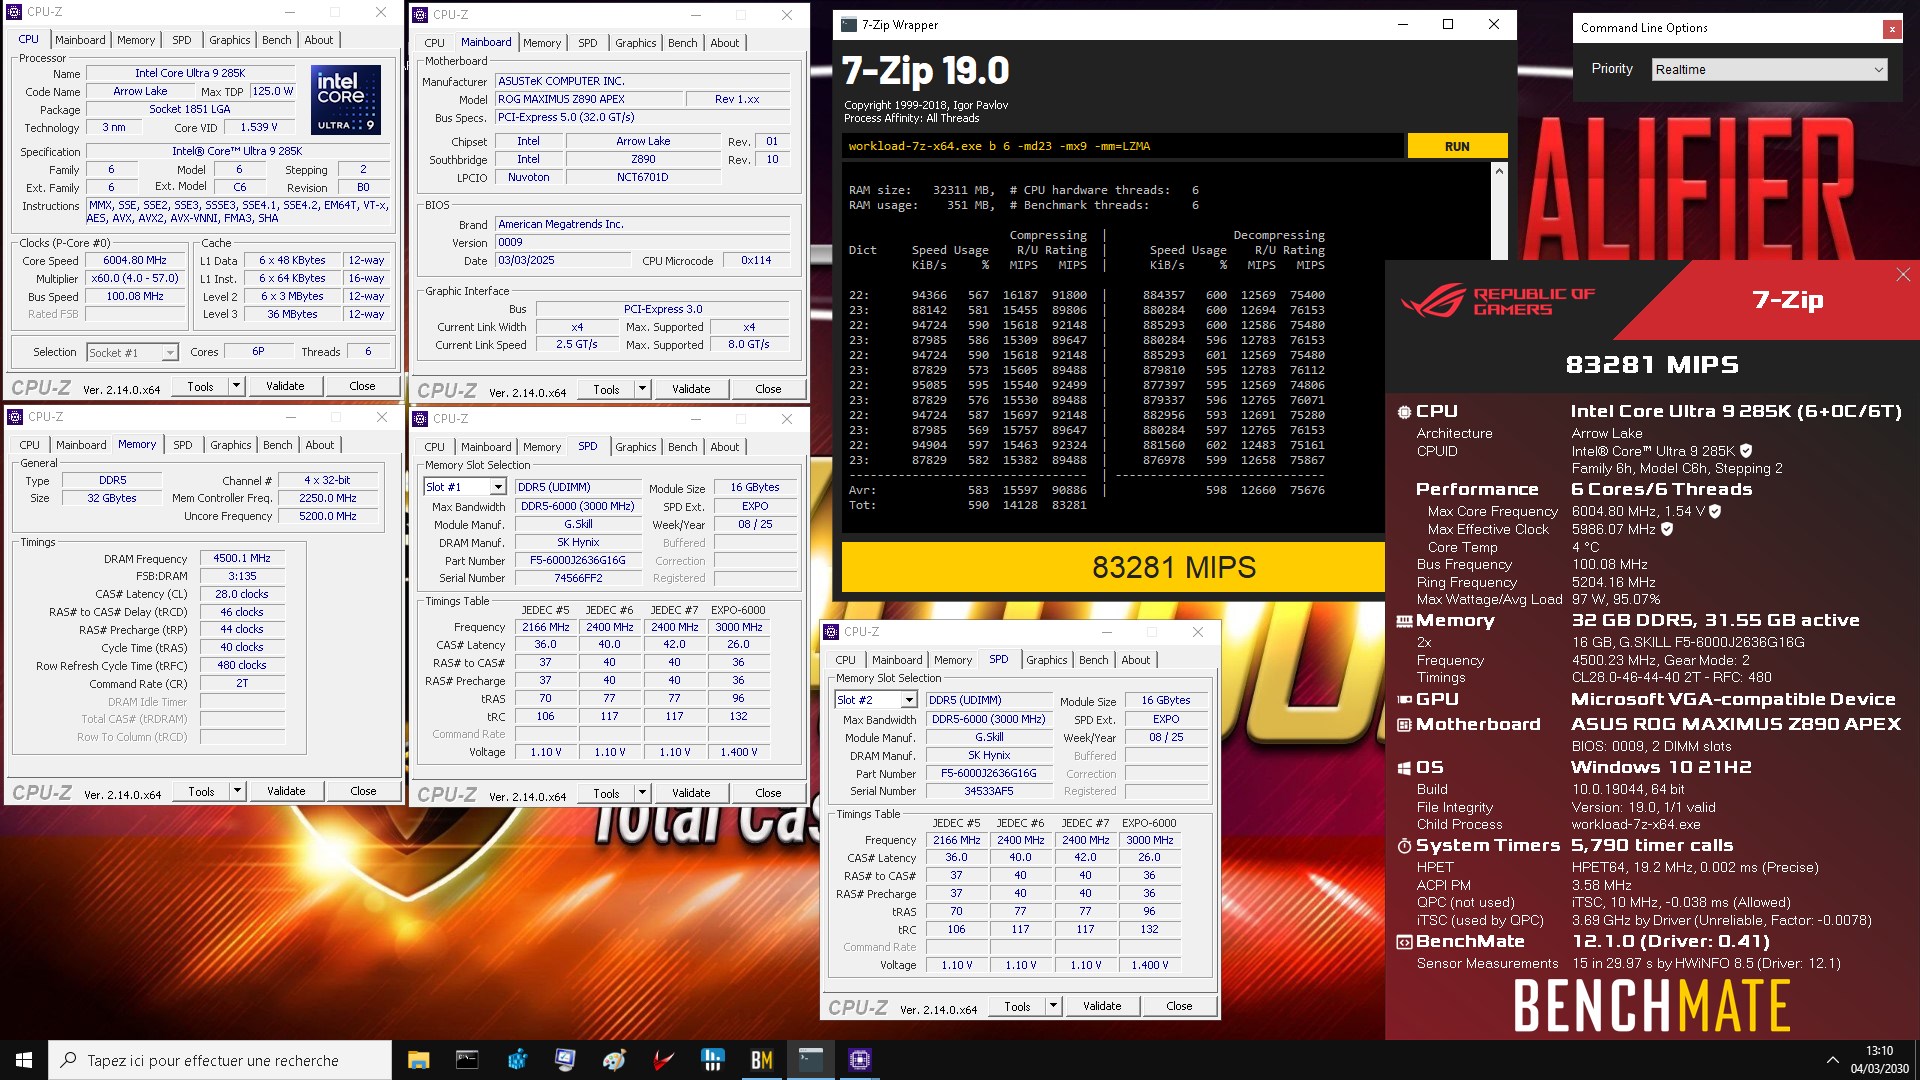Activate the 7-Zip wrapper console taskbar icon
The width and height of the screenshot is (1920, 1080).
point(810,1060)
